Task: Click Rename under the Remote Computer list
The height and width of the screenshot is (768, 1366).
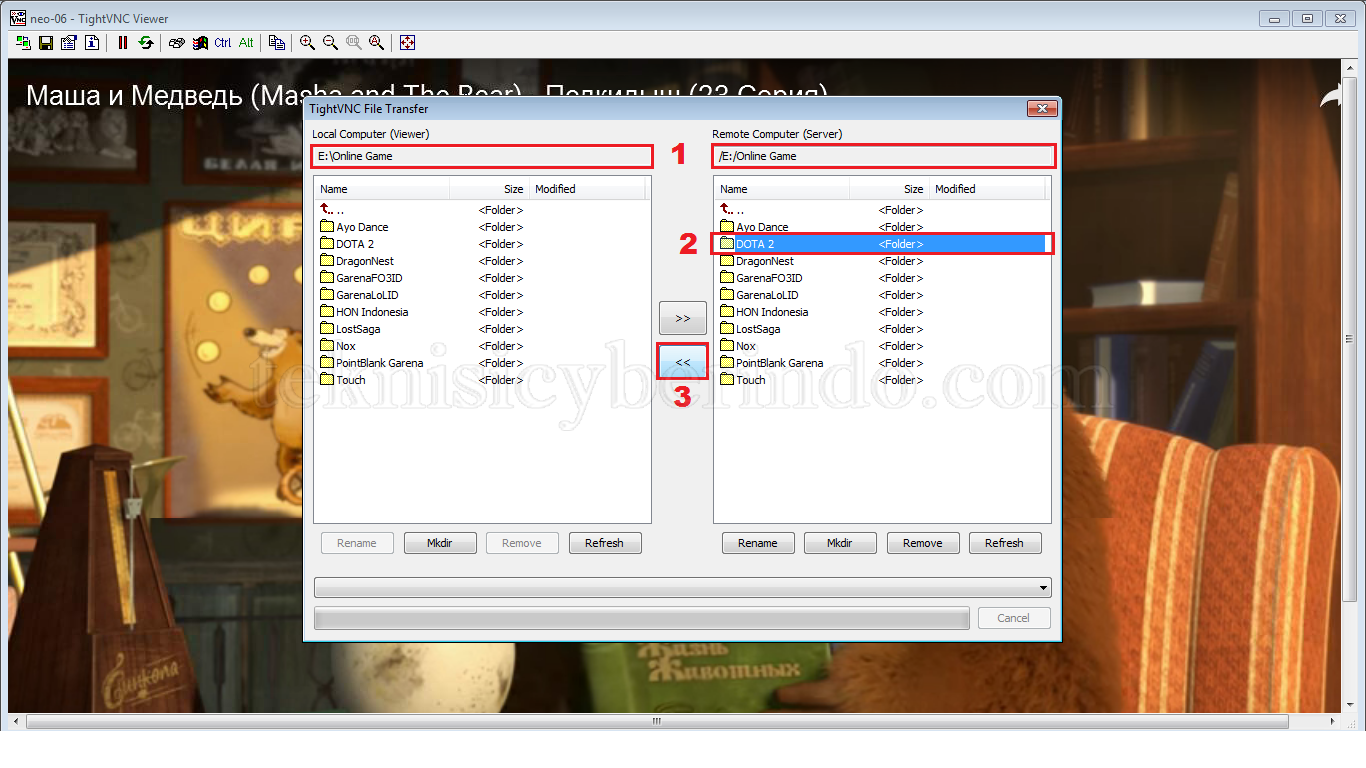Action: (758, 543)
